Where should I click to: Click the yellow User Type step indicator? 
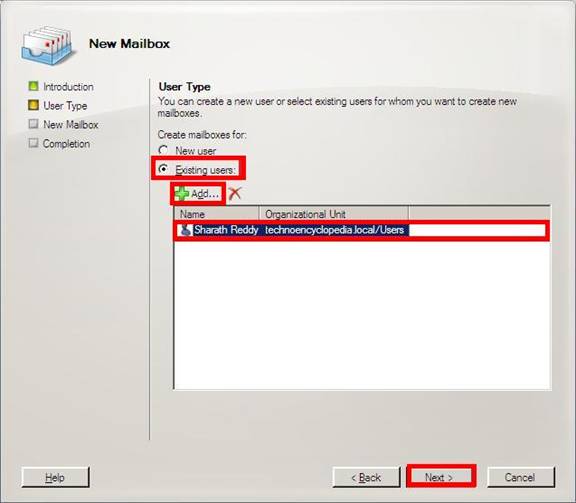(33, 105)
